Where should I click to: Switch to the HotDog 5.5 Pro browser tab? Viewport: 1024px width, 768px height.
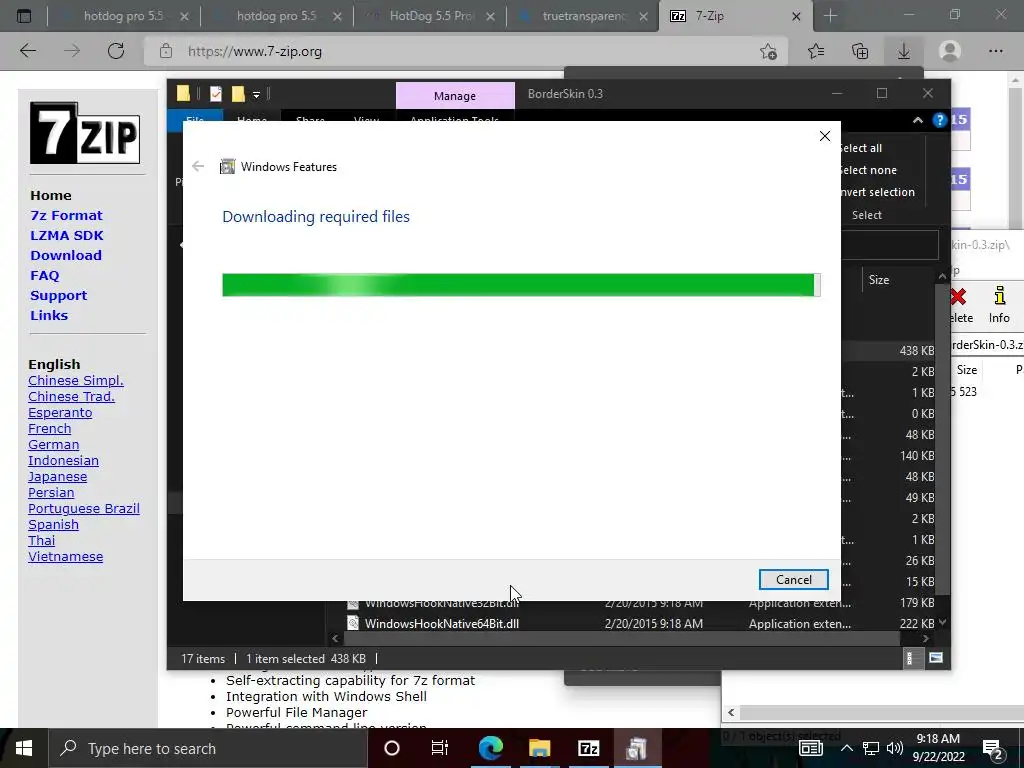pos(430,16)
